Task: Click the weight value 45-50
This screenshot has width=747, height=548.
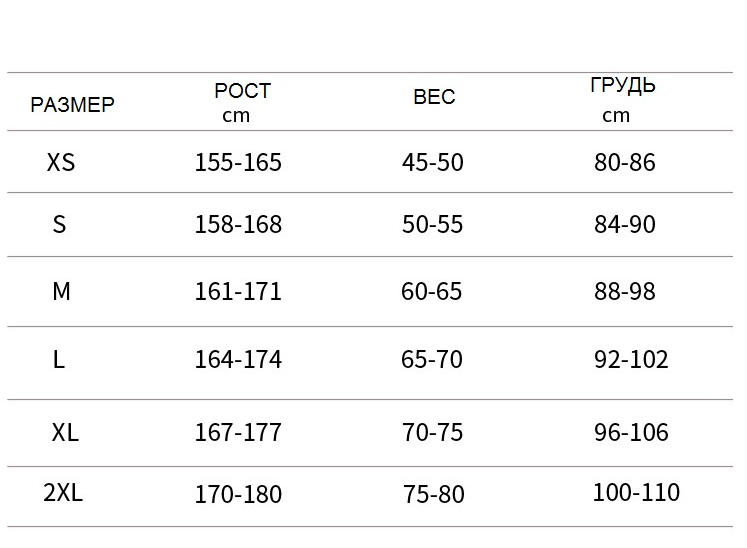Action: (433, 162)
